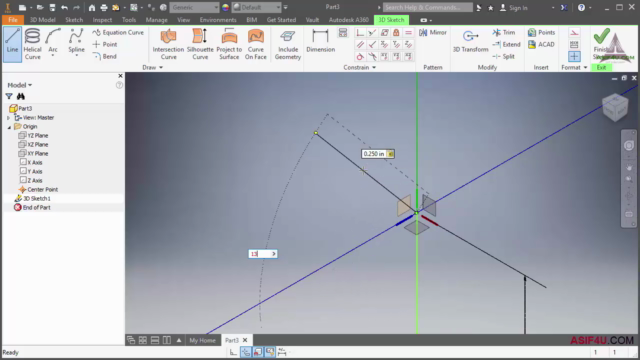Close the Part3 document tab

pyautogui.click(x=245, y=340)
